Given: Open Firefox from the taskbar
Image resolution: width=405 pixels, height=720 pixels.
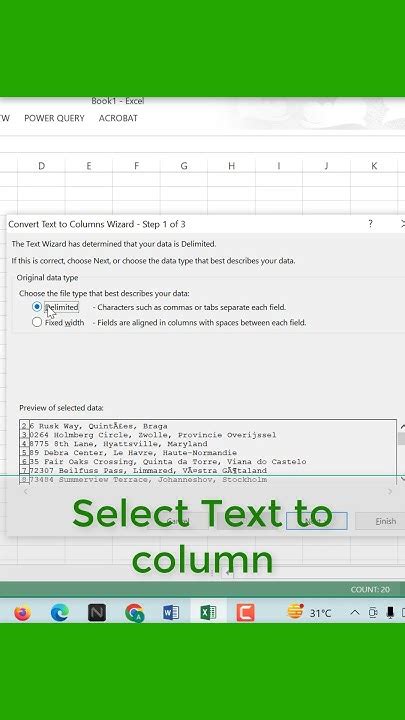Looking at the screenshot, I should 22,613.
